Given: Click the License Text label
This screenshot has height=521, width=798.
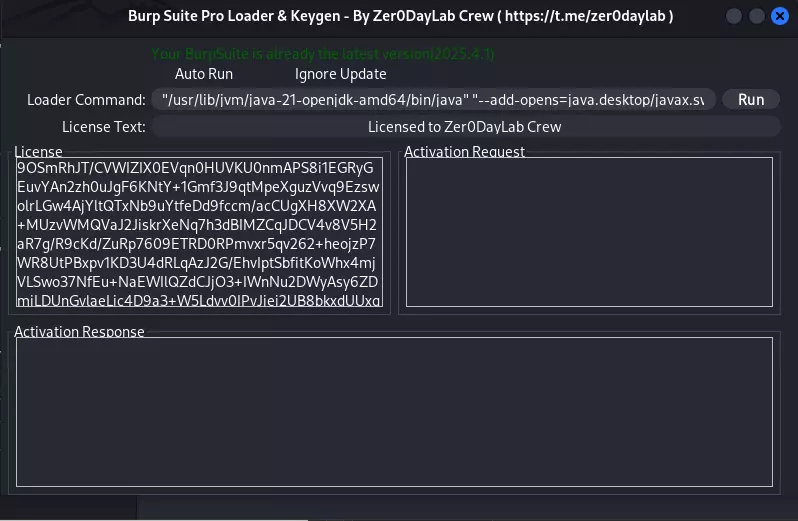Looking at the screenshot, I should coord(104,127).
